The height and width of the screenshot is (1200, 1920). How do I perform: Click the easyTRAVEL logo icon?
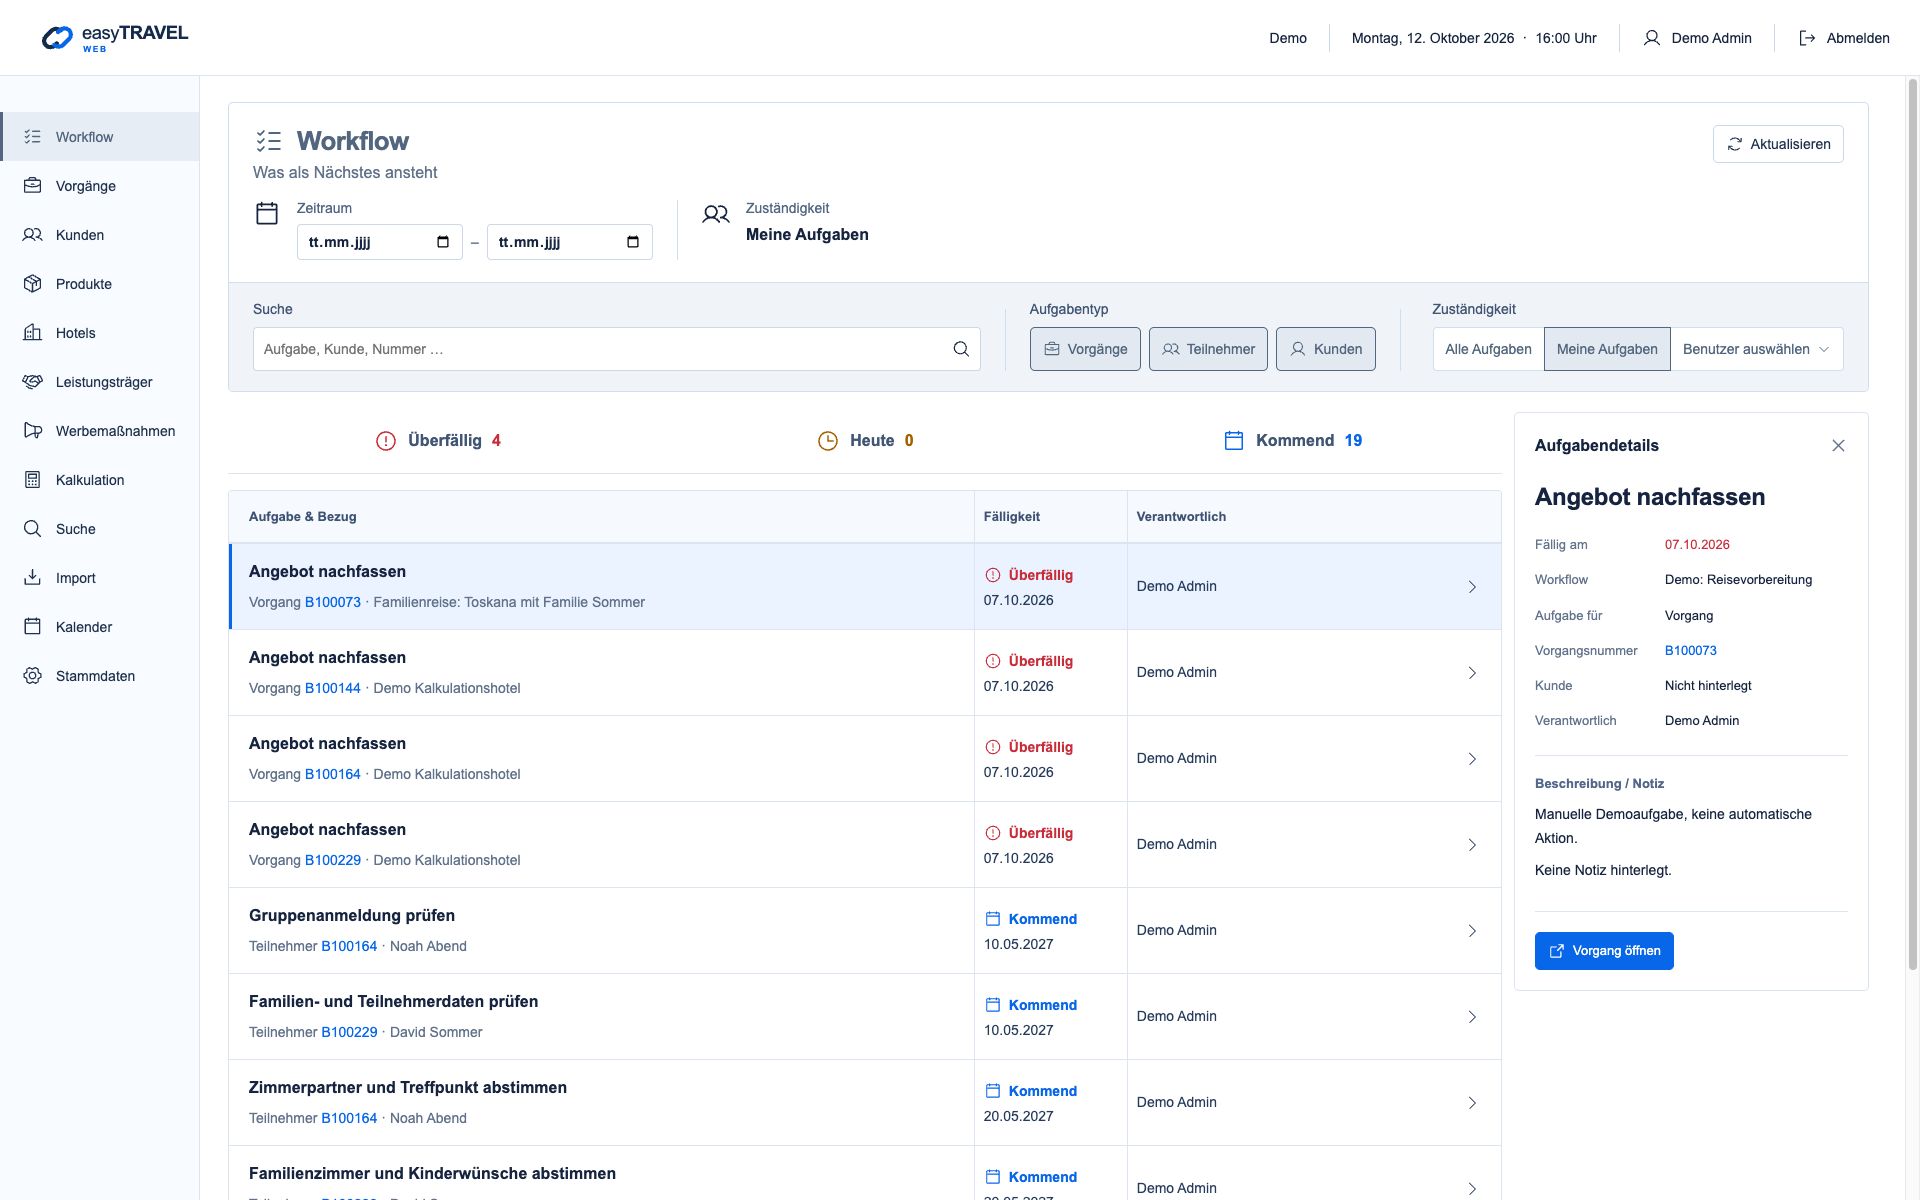click(57, 38)
